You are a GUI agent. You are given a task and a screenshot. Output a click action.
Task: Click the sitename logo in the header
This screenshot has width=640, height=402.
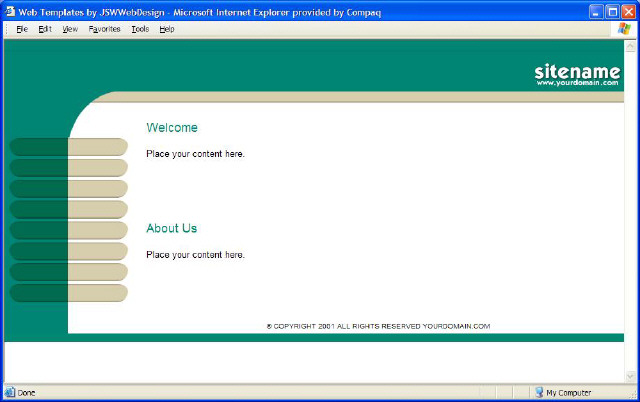click(577, 71)
